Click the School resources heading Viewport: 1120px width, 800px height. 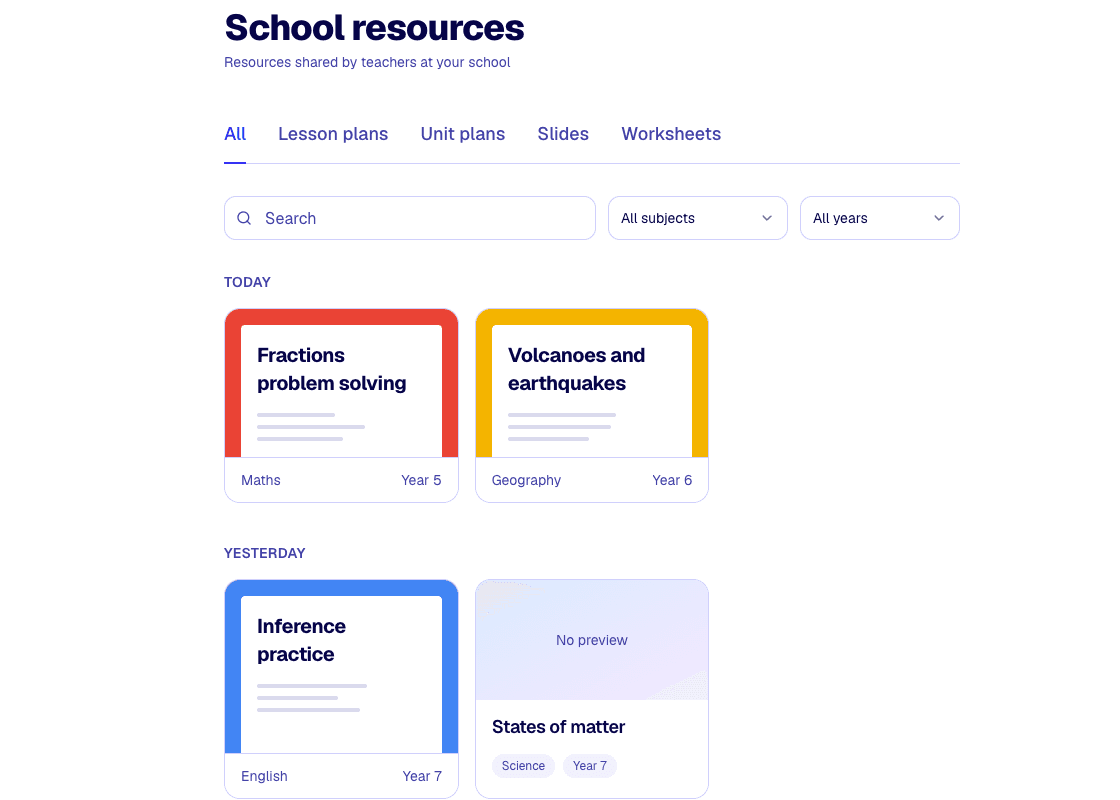[x=374, y=28]
